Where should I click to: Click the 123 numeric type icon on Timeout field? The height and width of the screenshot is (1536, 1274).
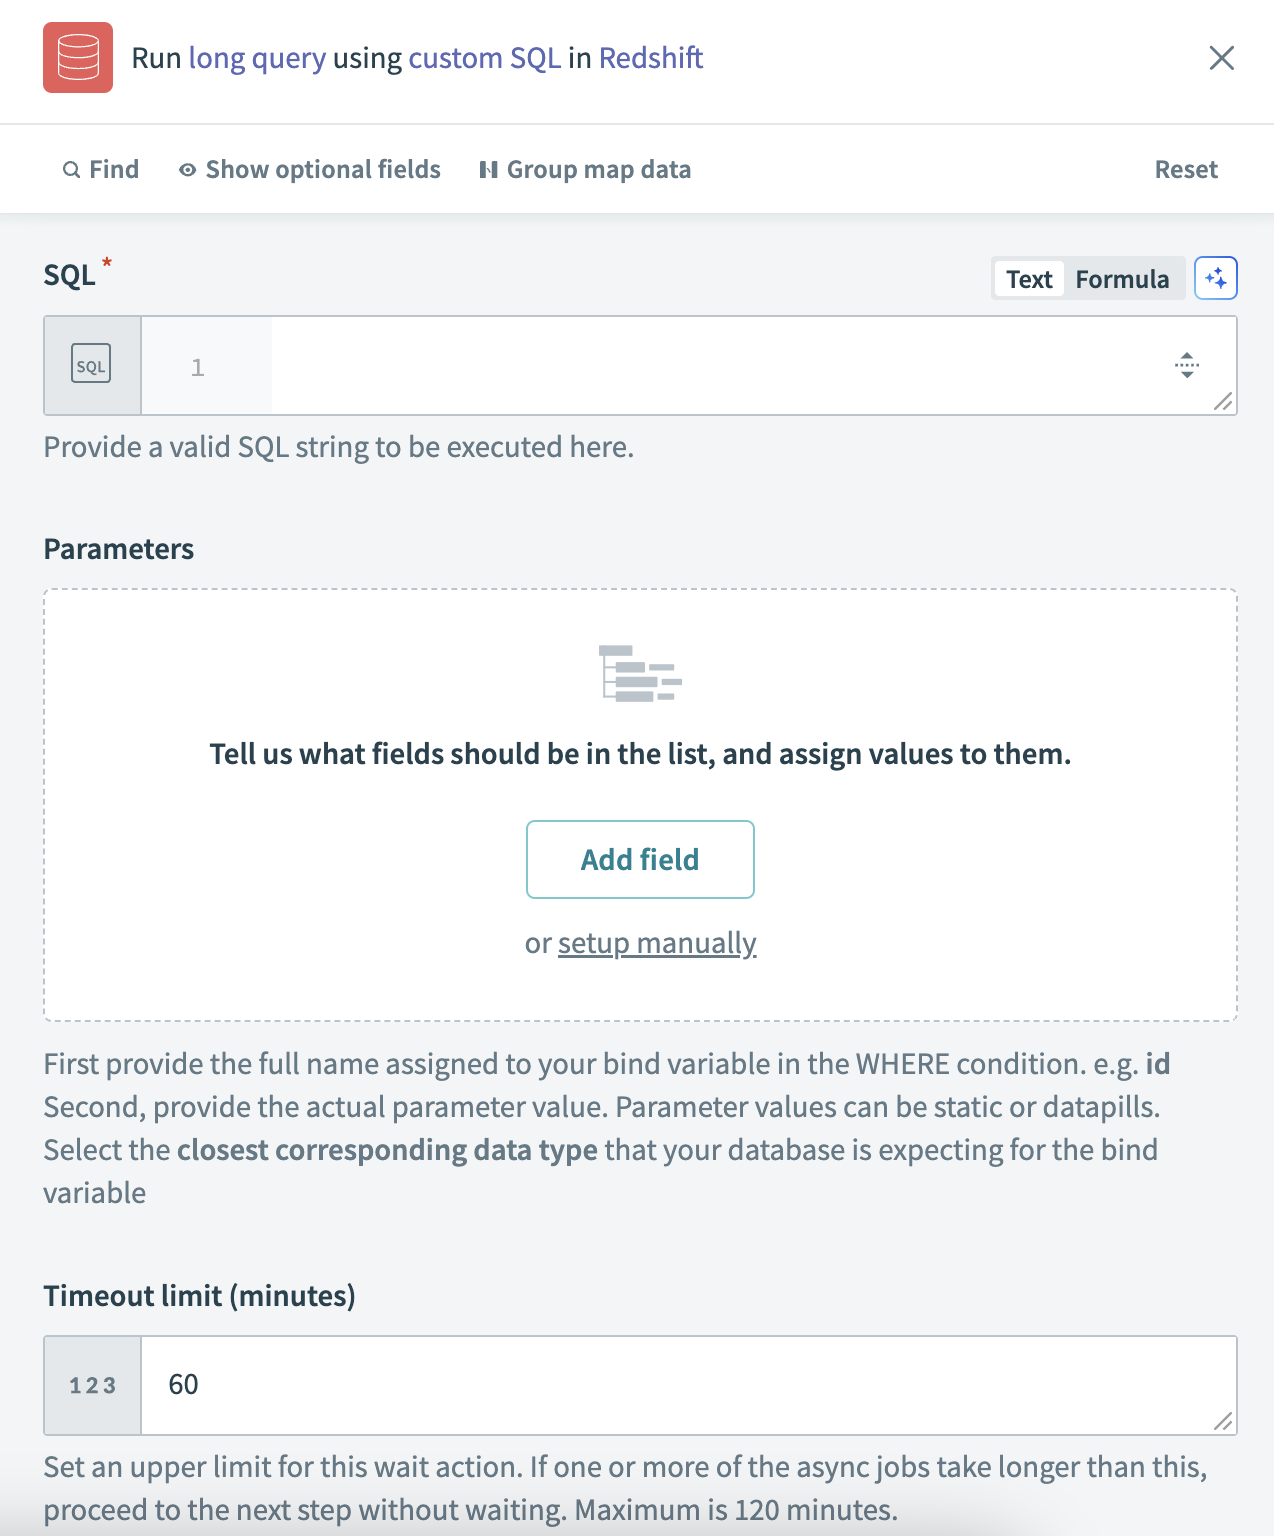[x=91, y=1385]
